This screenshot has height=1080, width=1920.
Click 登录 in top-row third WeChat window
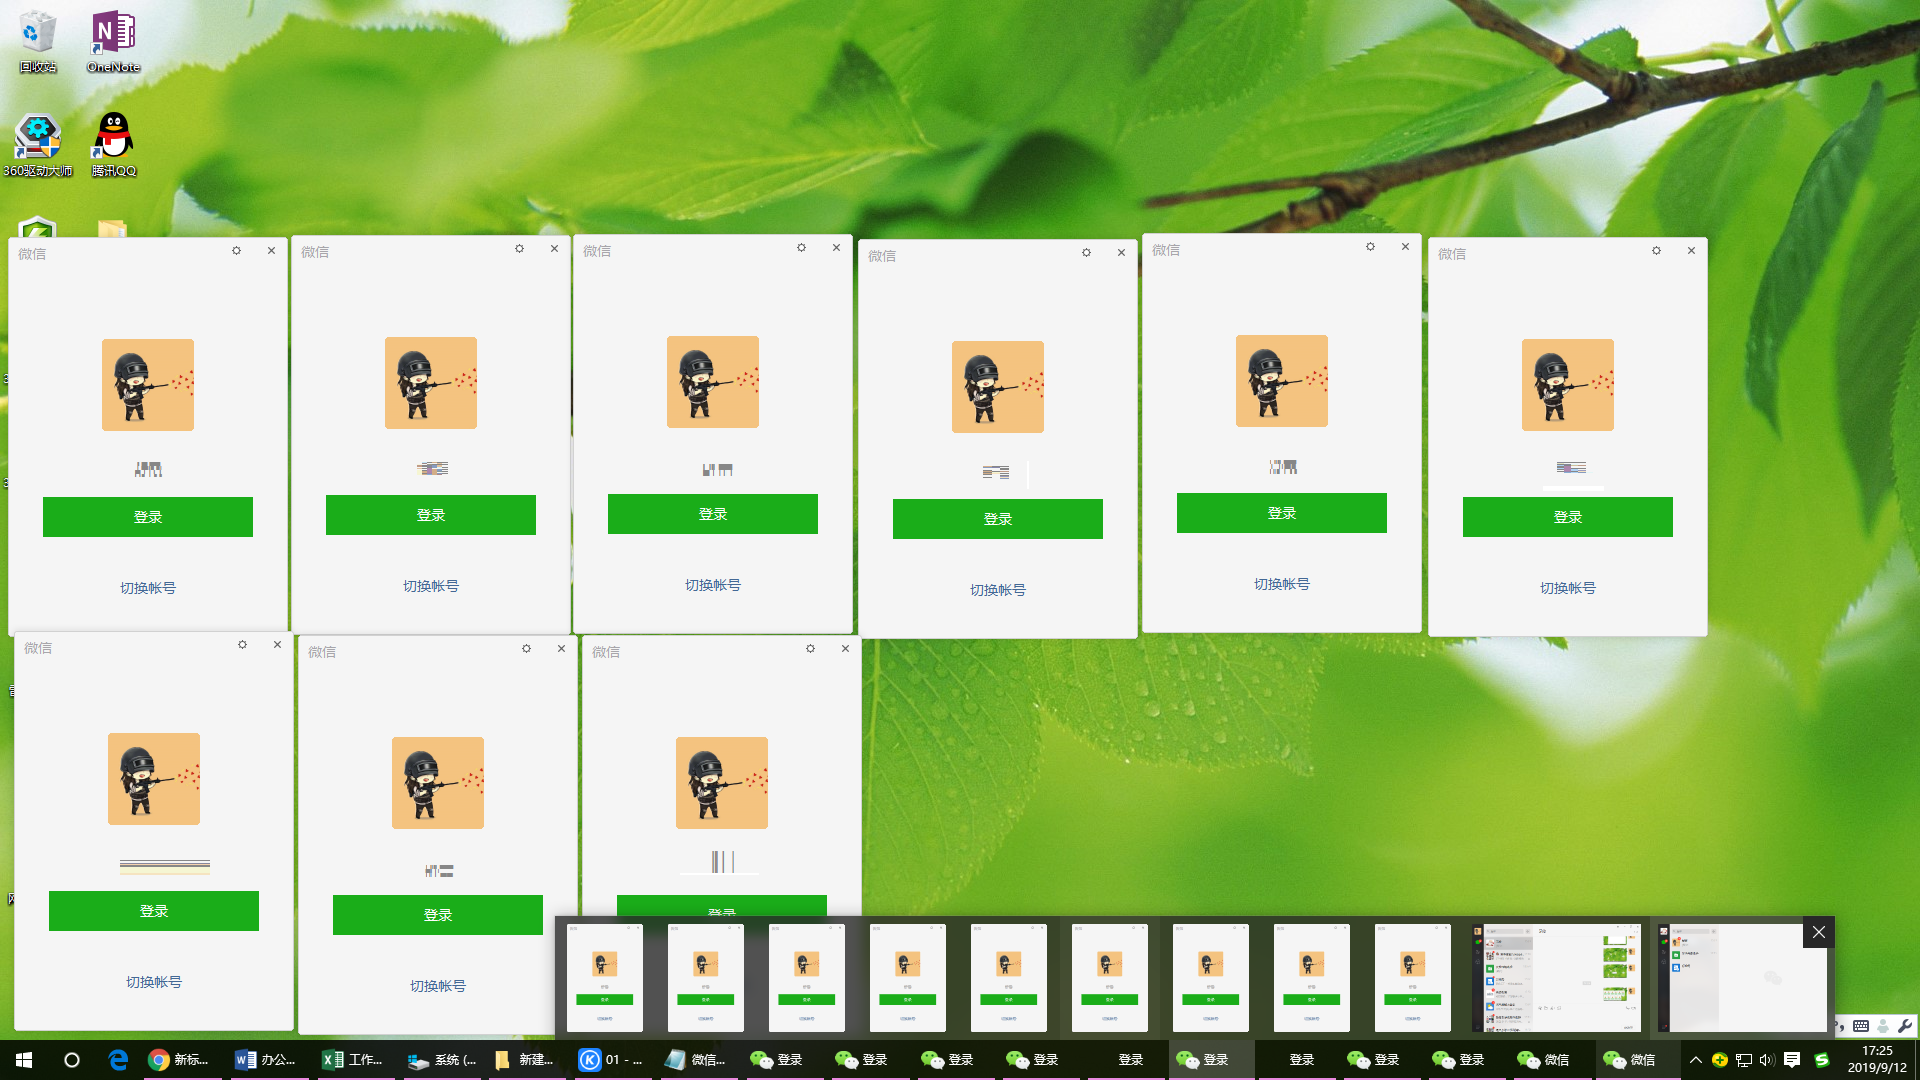713,514
